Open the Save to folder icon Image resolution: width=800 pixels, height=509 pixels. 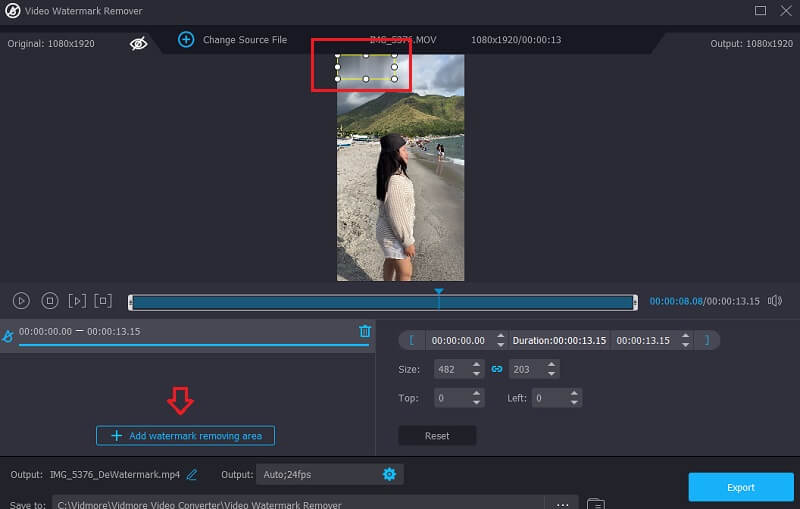pyautogui.click(x=595, y=504)
